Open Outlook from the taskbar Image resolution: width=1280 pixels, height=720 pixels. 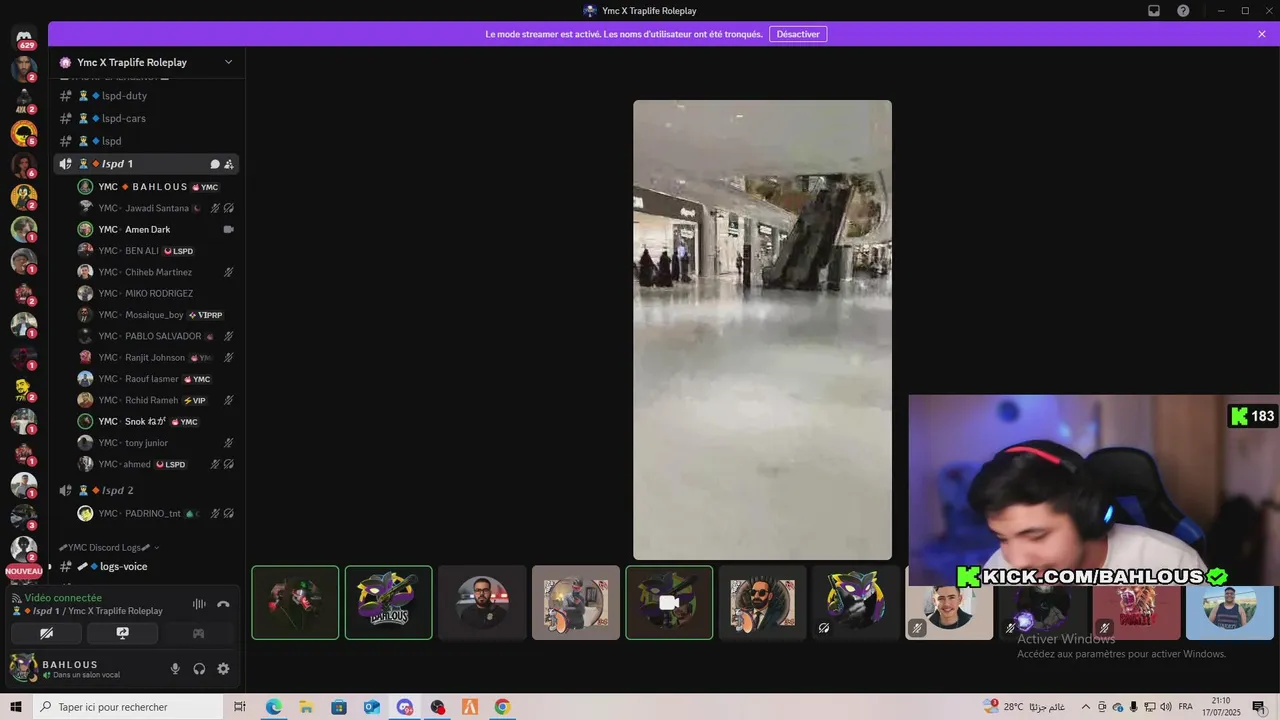(372, 707)
